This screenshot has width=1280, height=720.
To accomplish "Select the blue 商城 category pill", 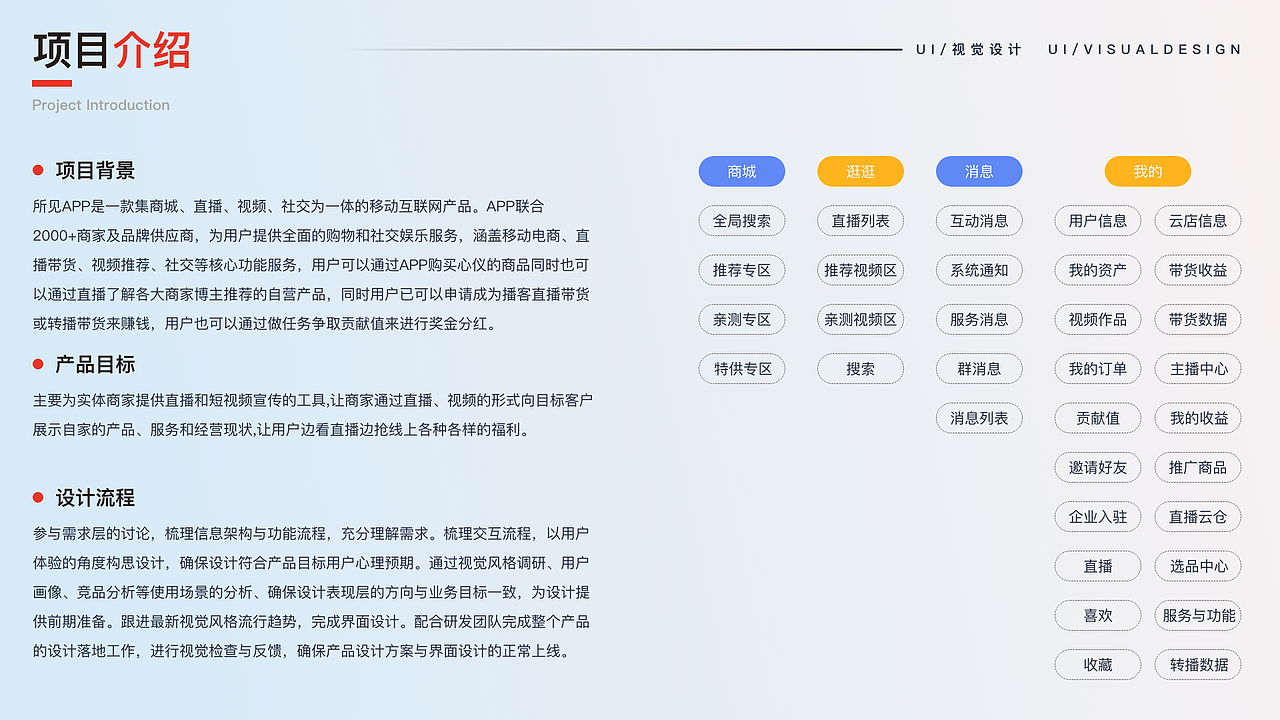I will tap(742, 171).
